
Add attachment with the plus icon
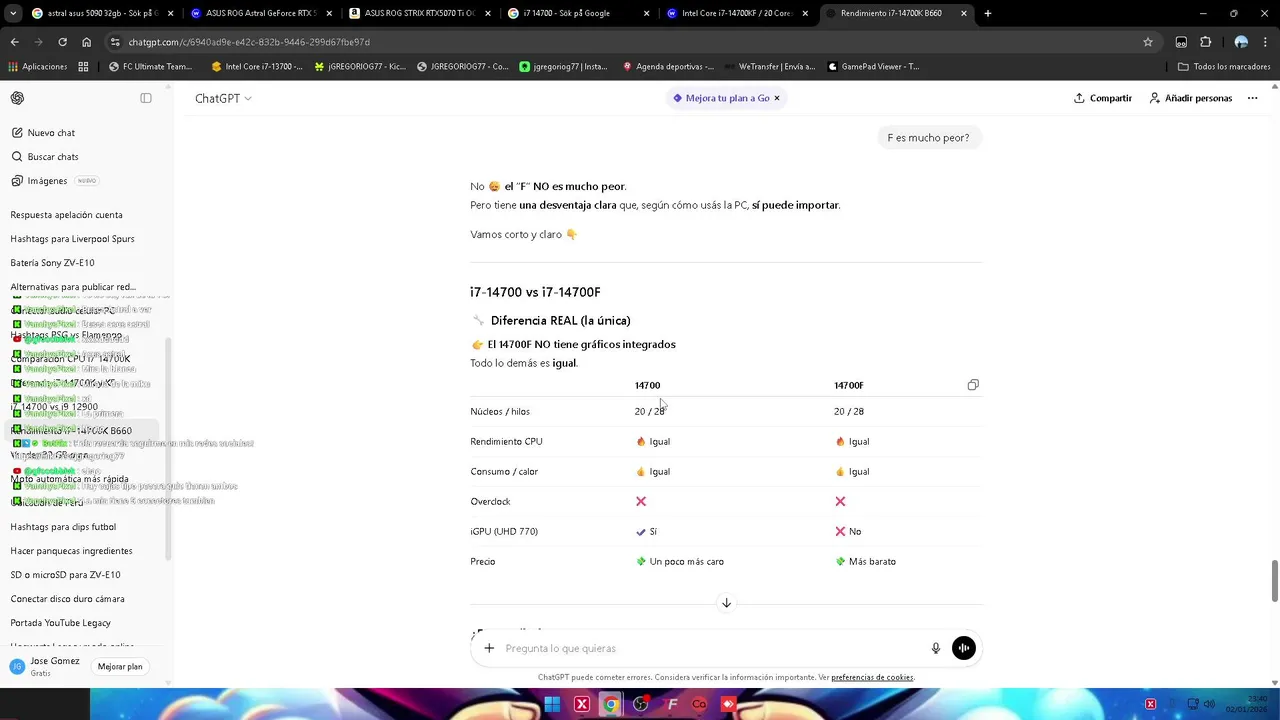[489, 648]
